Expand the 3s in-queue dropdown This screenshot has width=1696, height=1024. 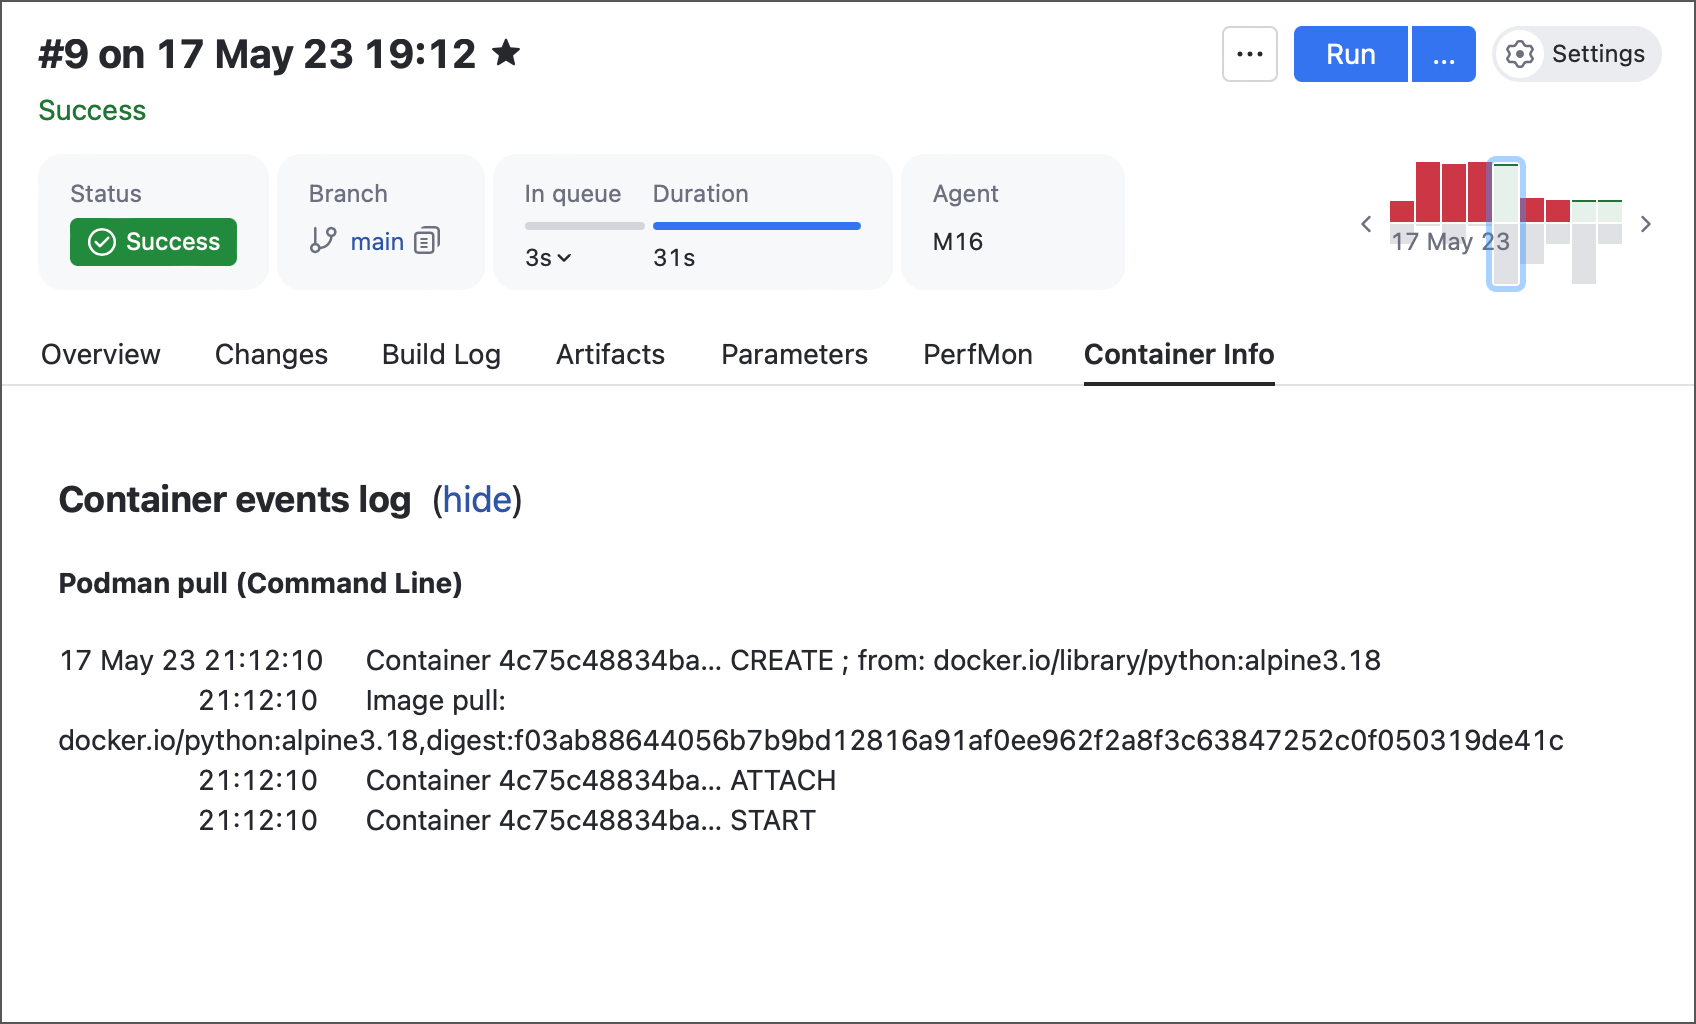point(547,257)
